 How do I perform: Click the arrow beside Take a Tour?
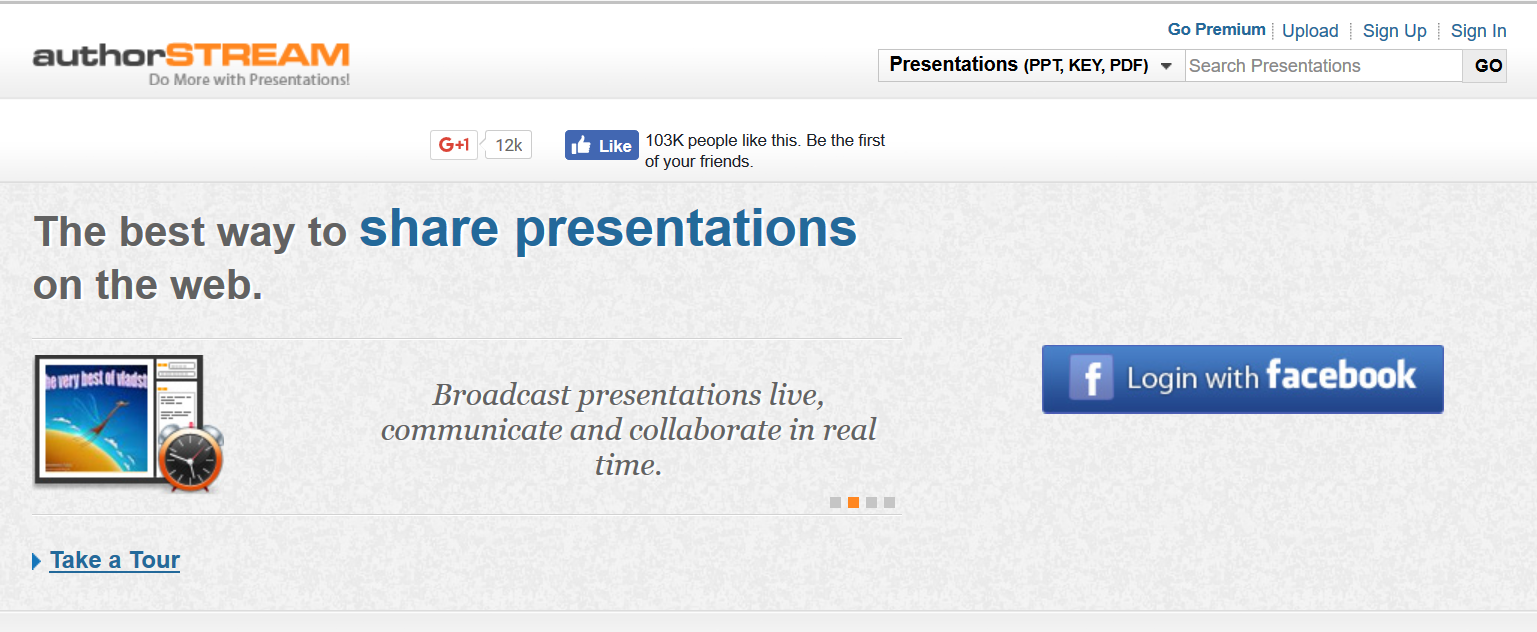point(37,561)
